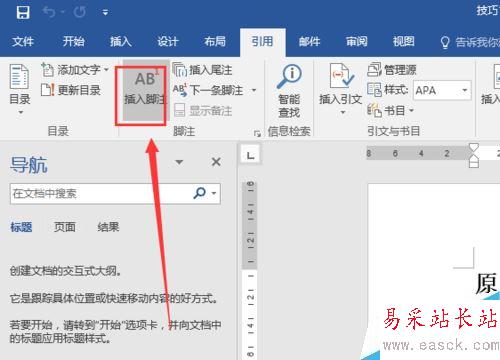Open the 脚注 group dialog launcher
500x360 pixels.
(x=257, y=134)
